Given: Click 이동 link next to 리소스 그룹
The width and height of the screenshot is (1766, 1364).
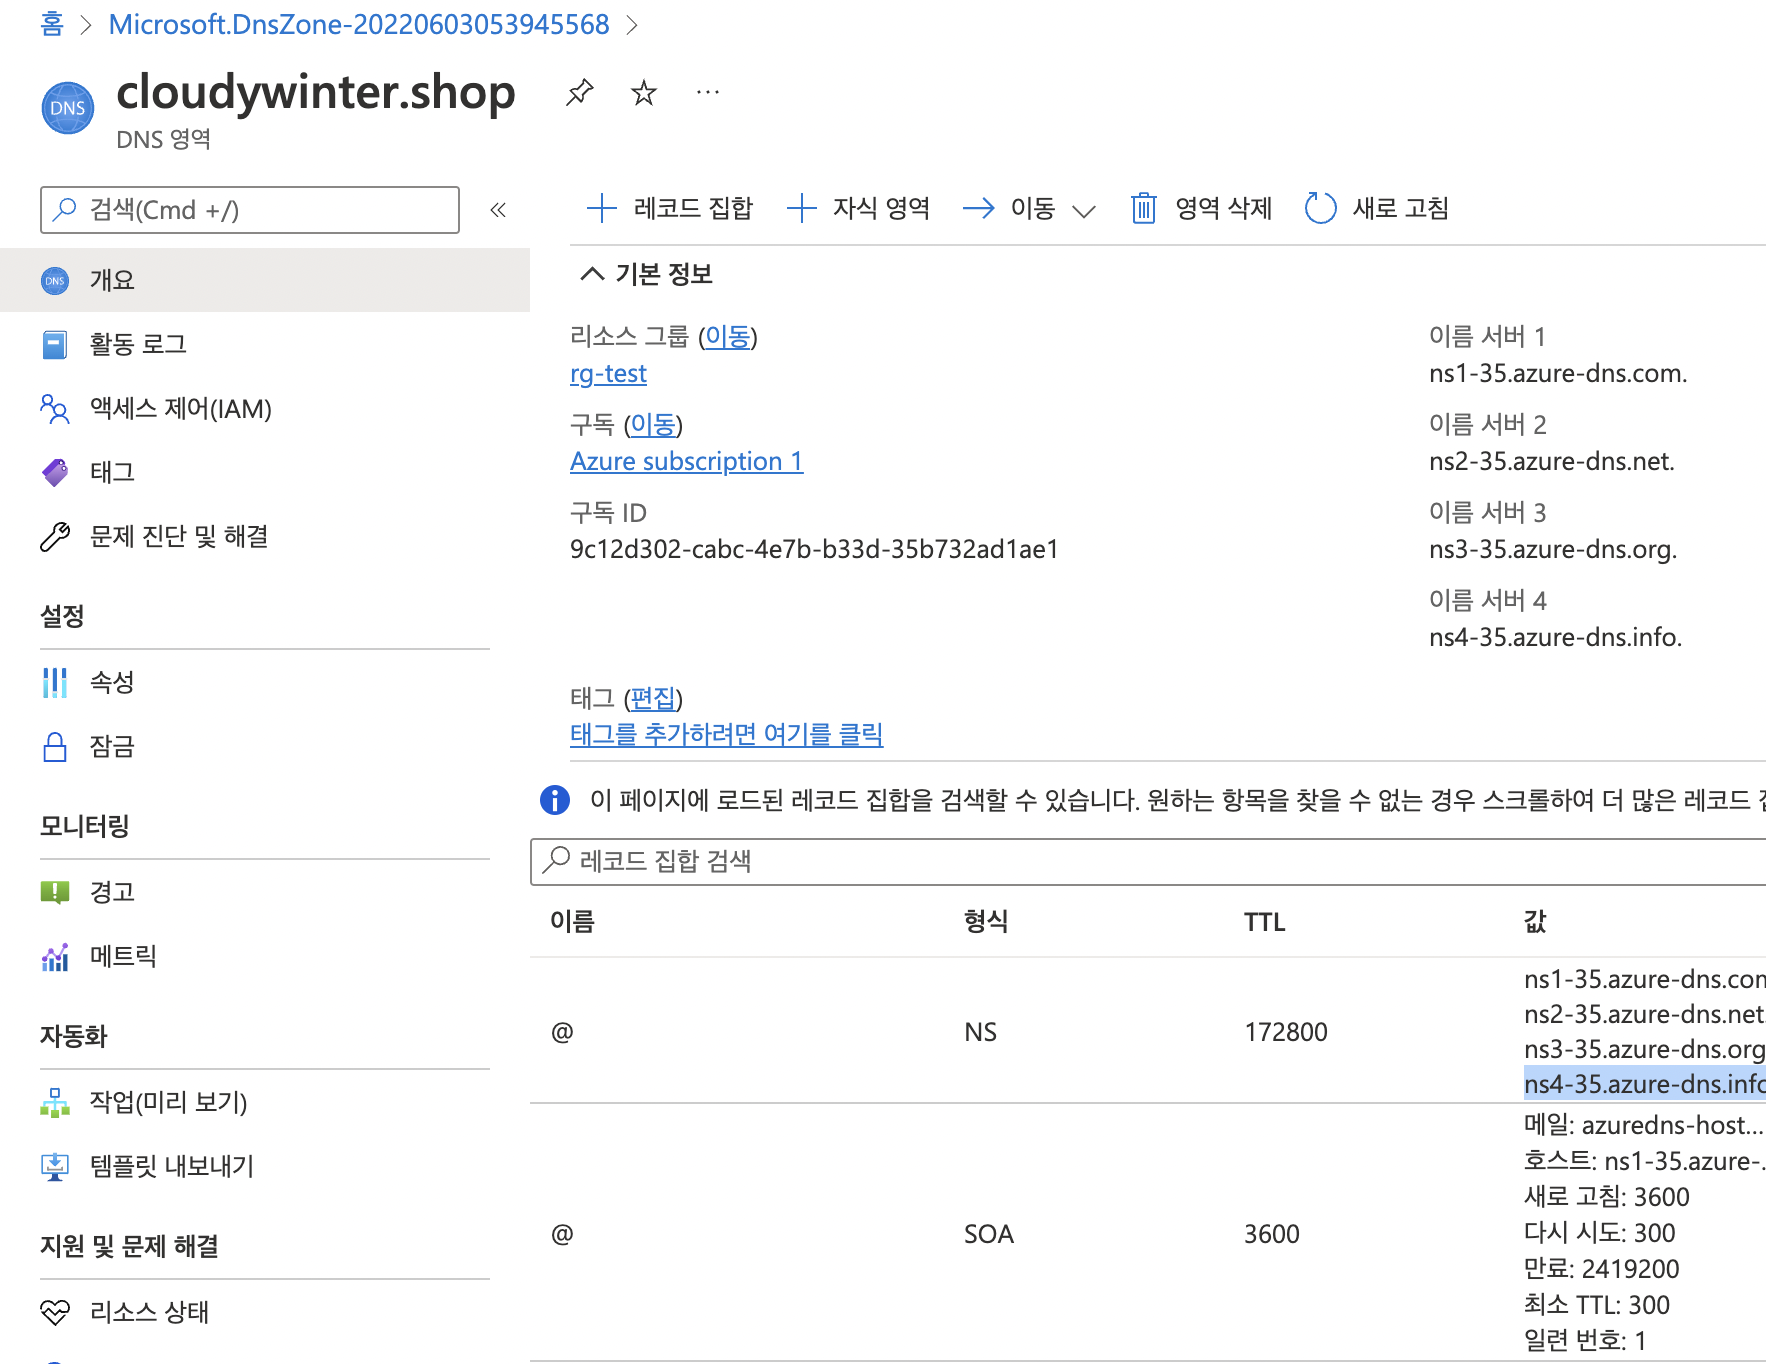Looking at the screenshot, I should point(727,337).
